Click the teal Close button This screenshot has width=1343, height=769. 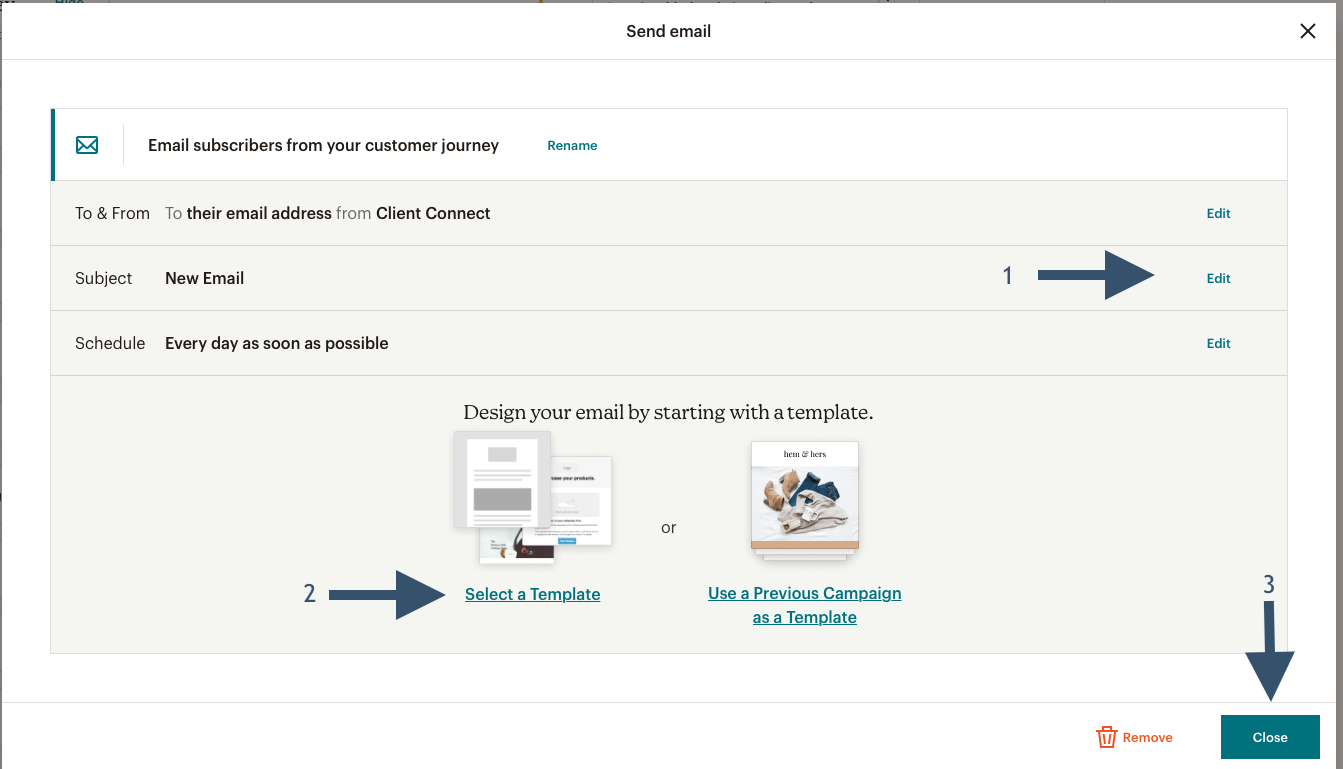(x=1270, y=737)
